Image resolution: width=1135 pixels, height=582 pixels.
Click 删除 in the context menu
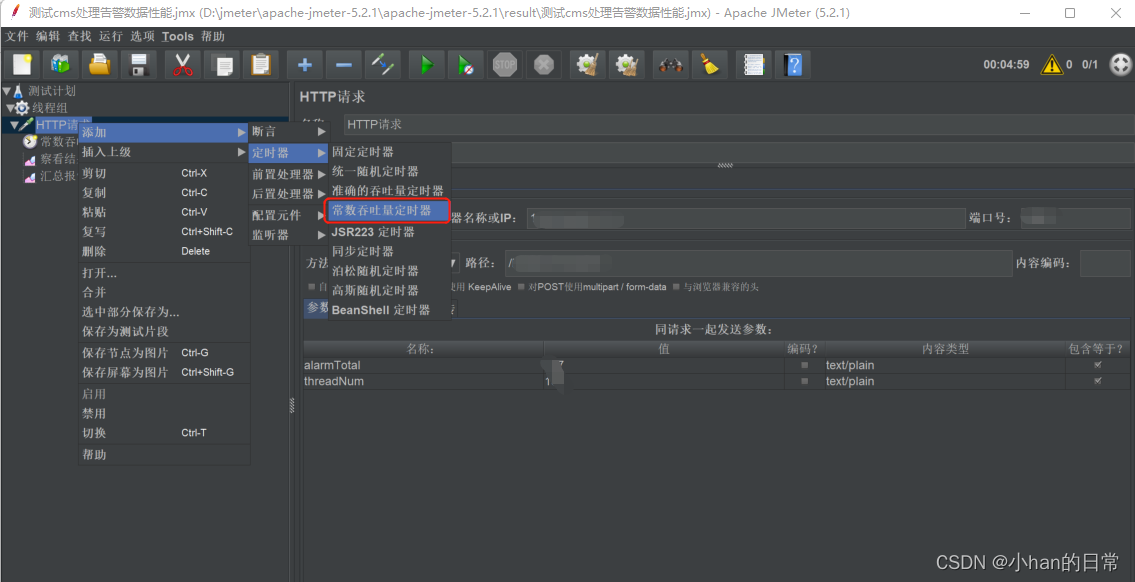(x=164, y=251)
